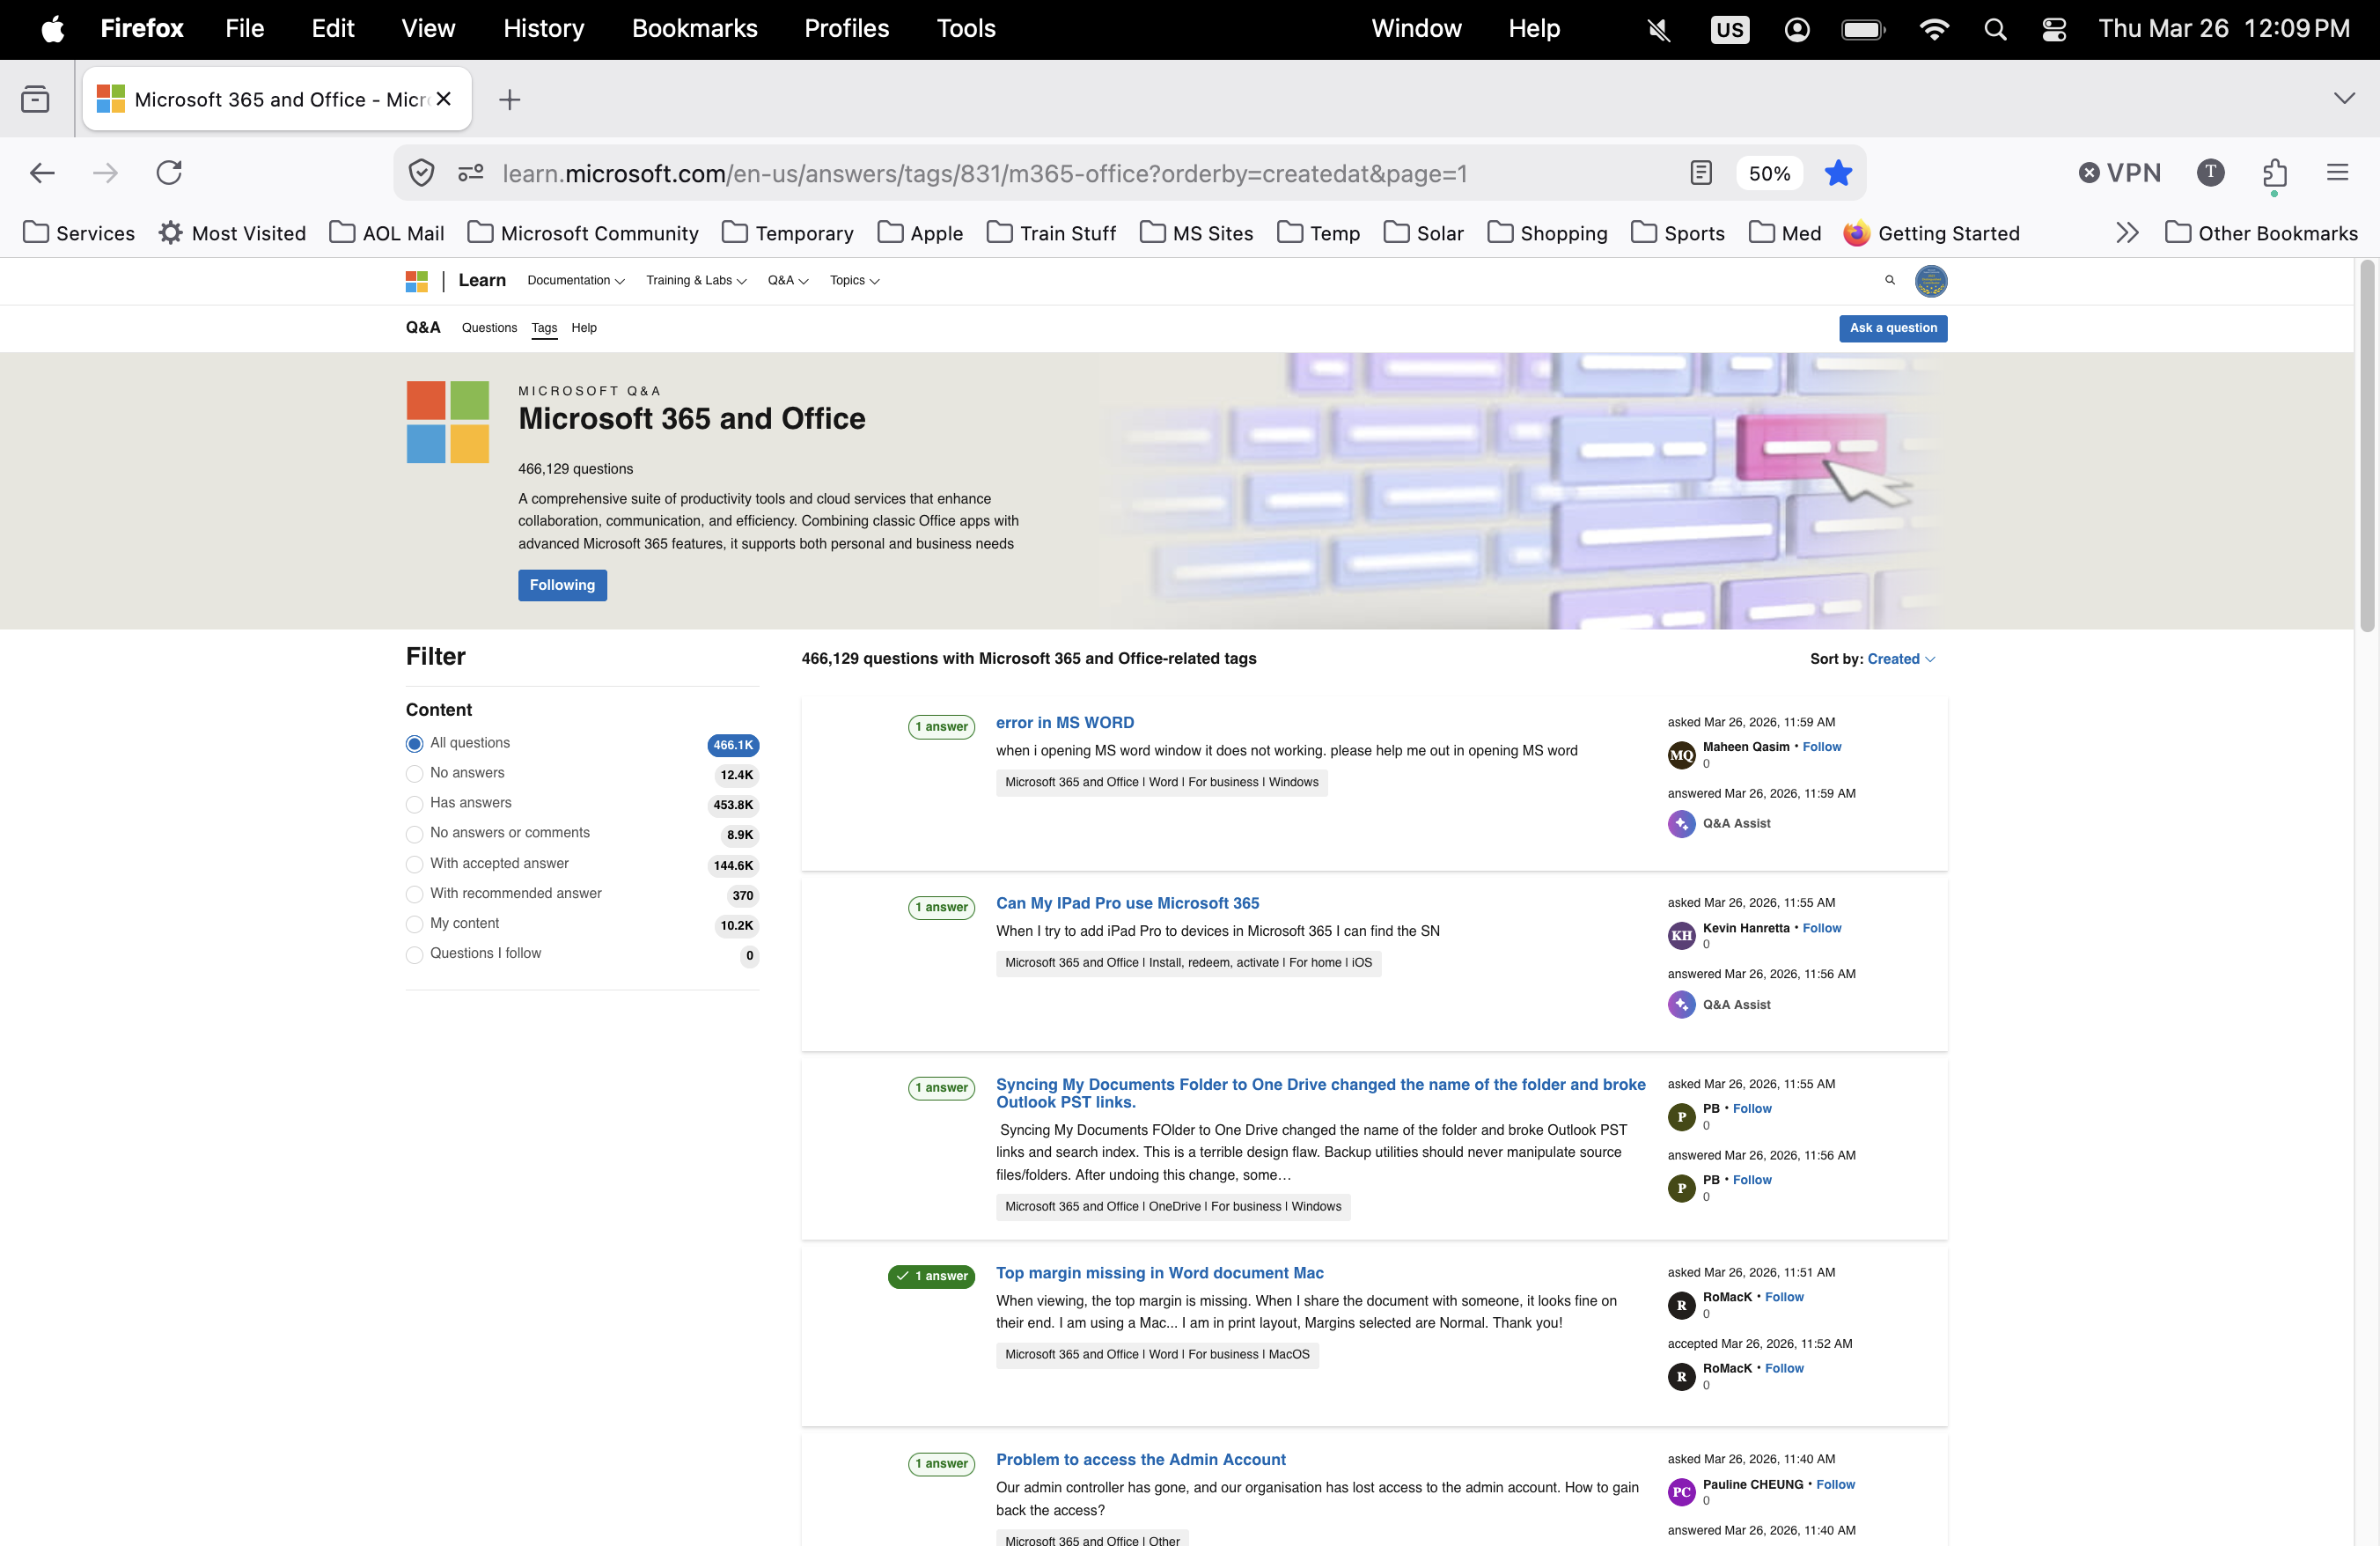
Task: Select the With accepted answer radio button
Action: tap(414, 864)
